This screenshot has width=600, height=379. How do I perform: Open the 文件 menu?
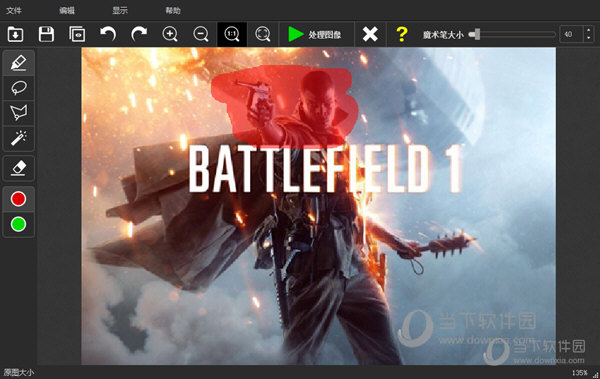14,11
